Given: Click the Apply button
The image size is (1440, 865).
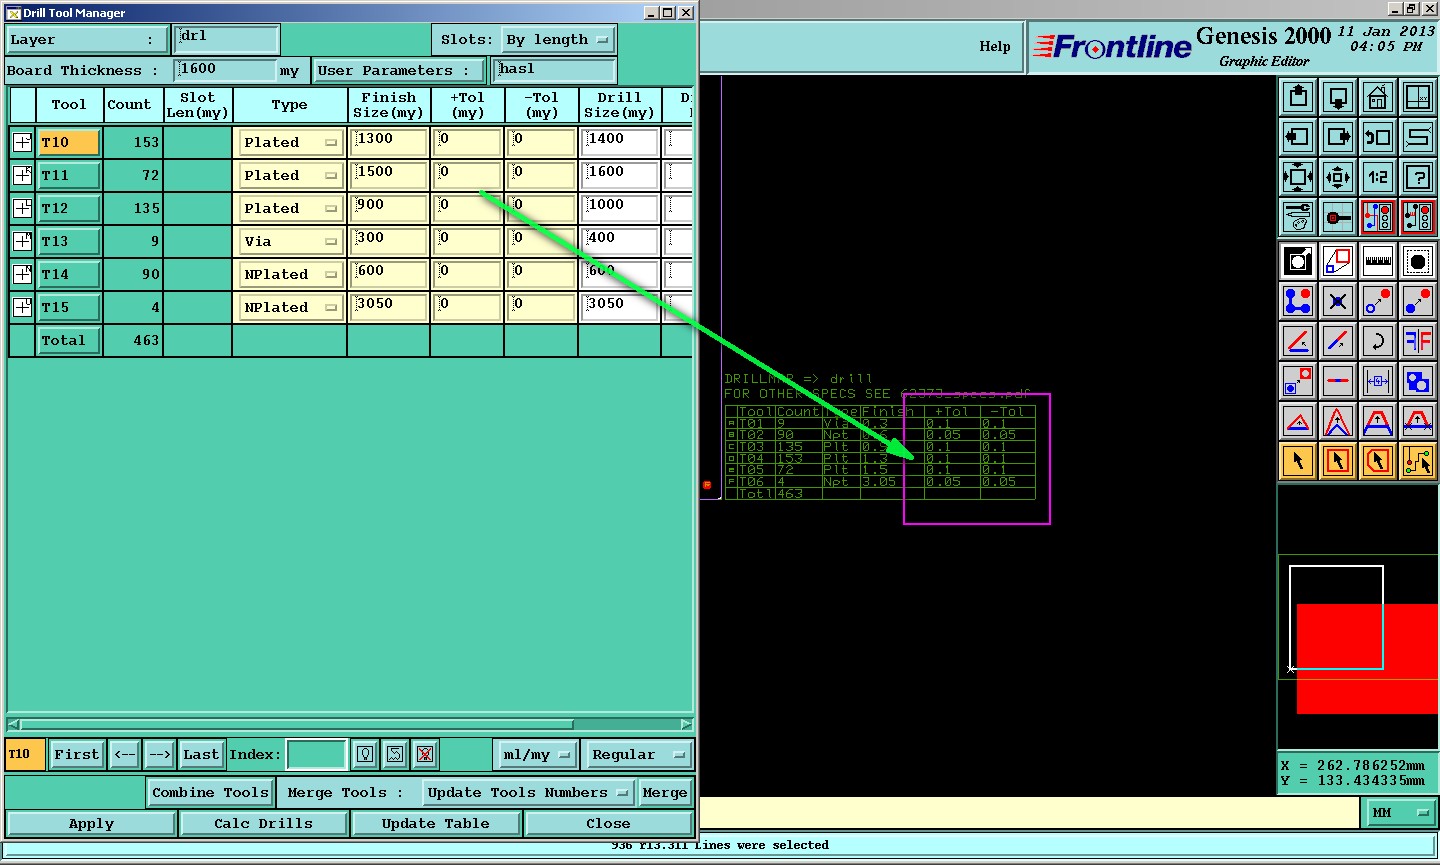Looking at the screenshot, I should click(91, 823).
